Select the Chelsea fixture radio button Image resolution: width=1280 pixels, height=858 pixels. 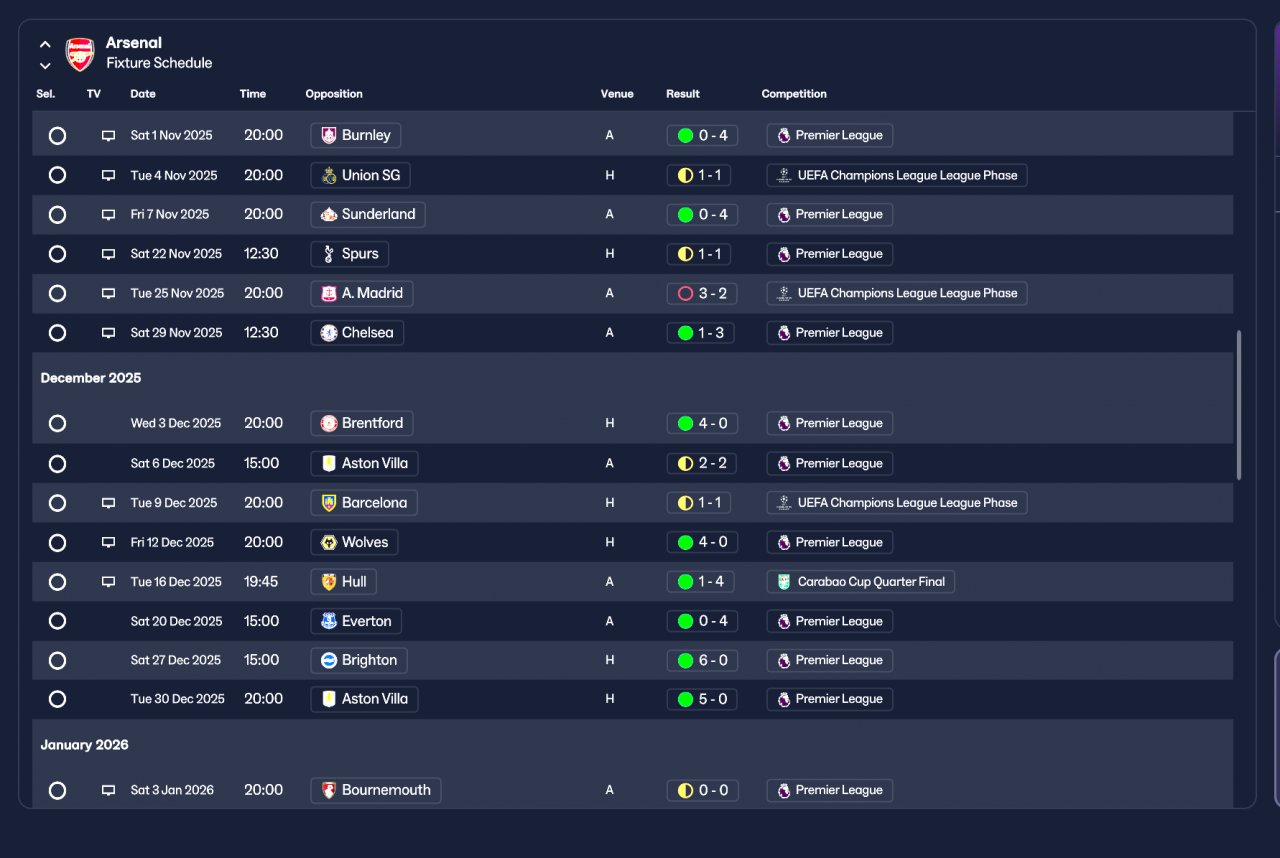57,333
